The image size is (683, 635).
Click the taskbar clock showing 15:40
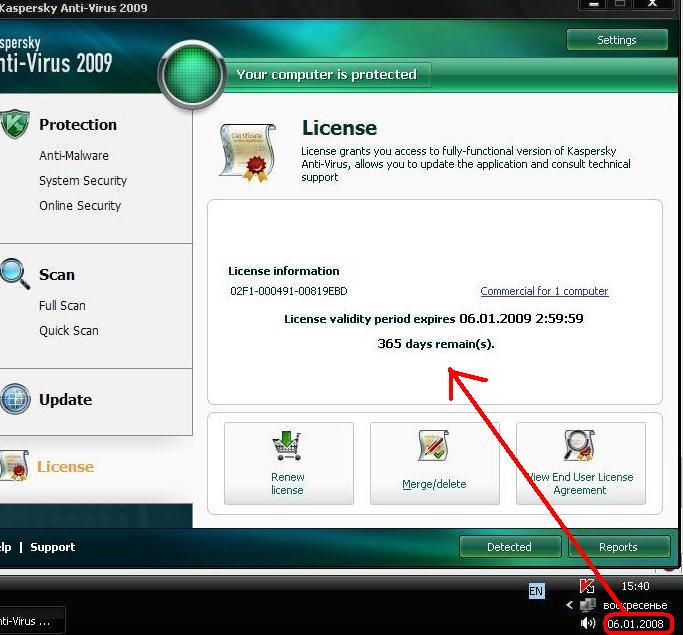point(635,586)
